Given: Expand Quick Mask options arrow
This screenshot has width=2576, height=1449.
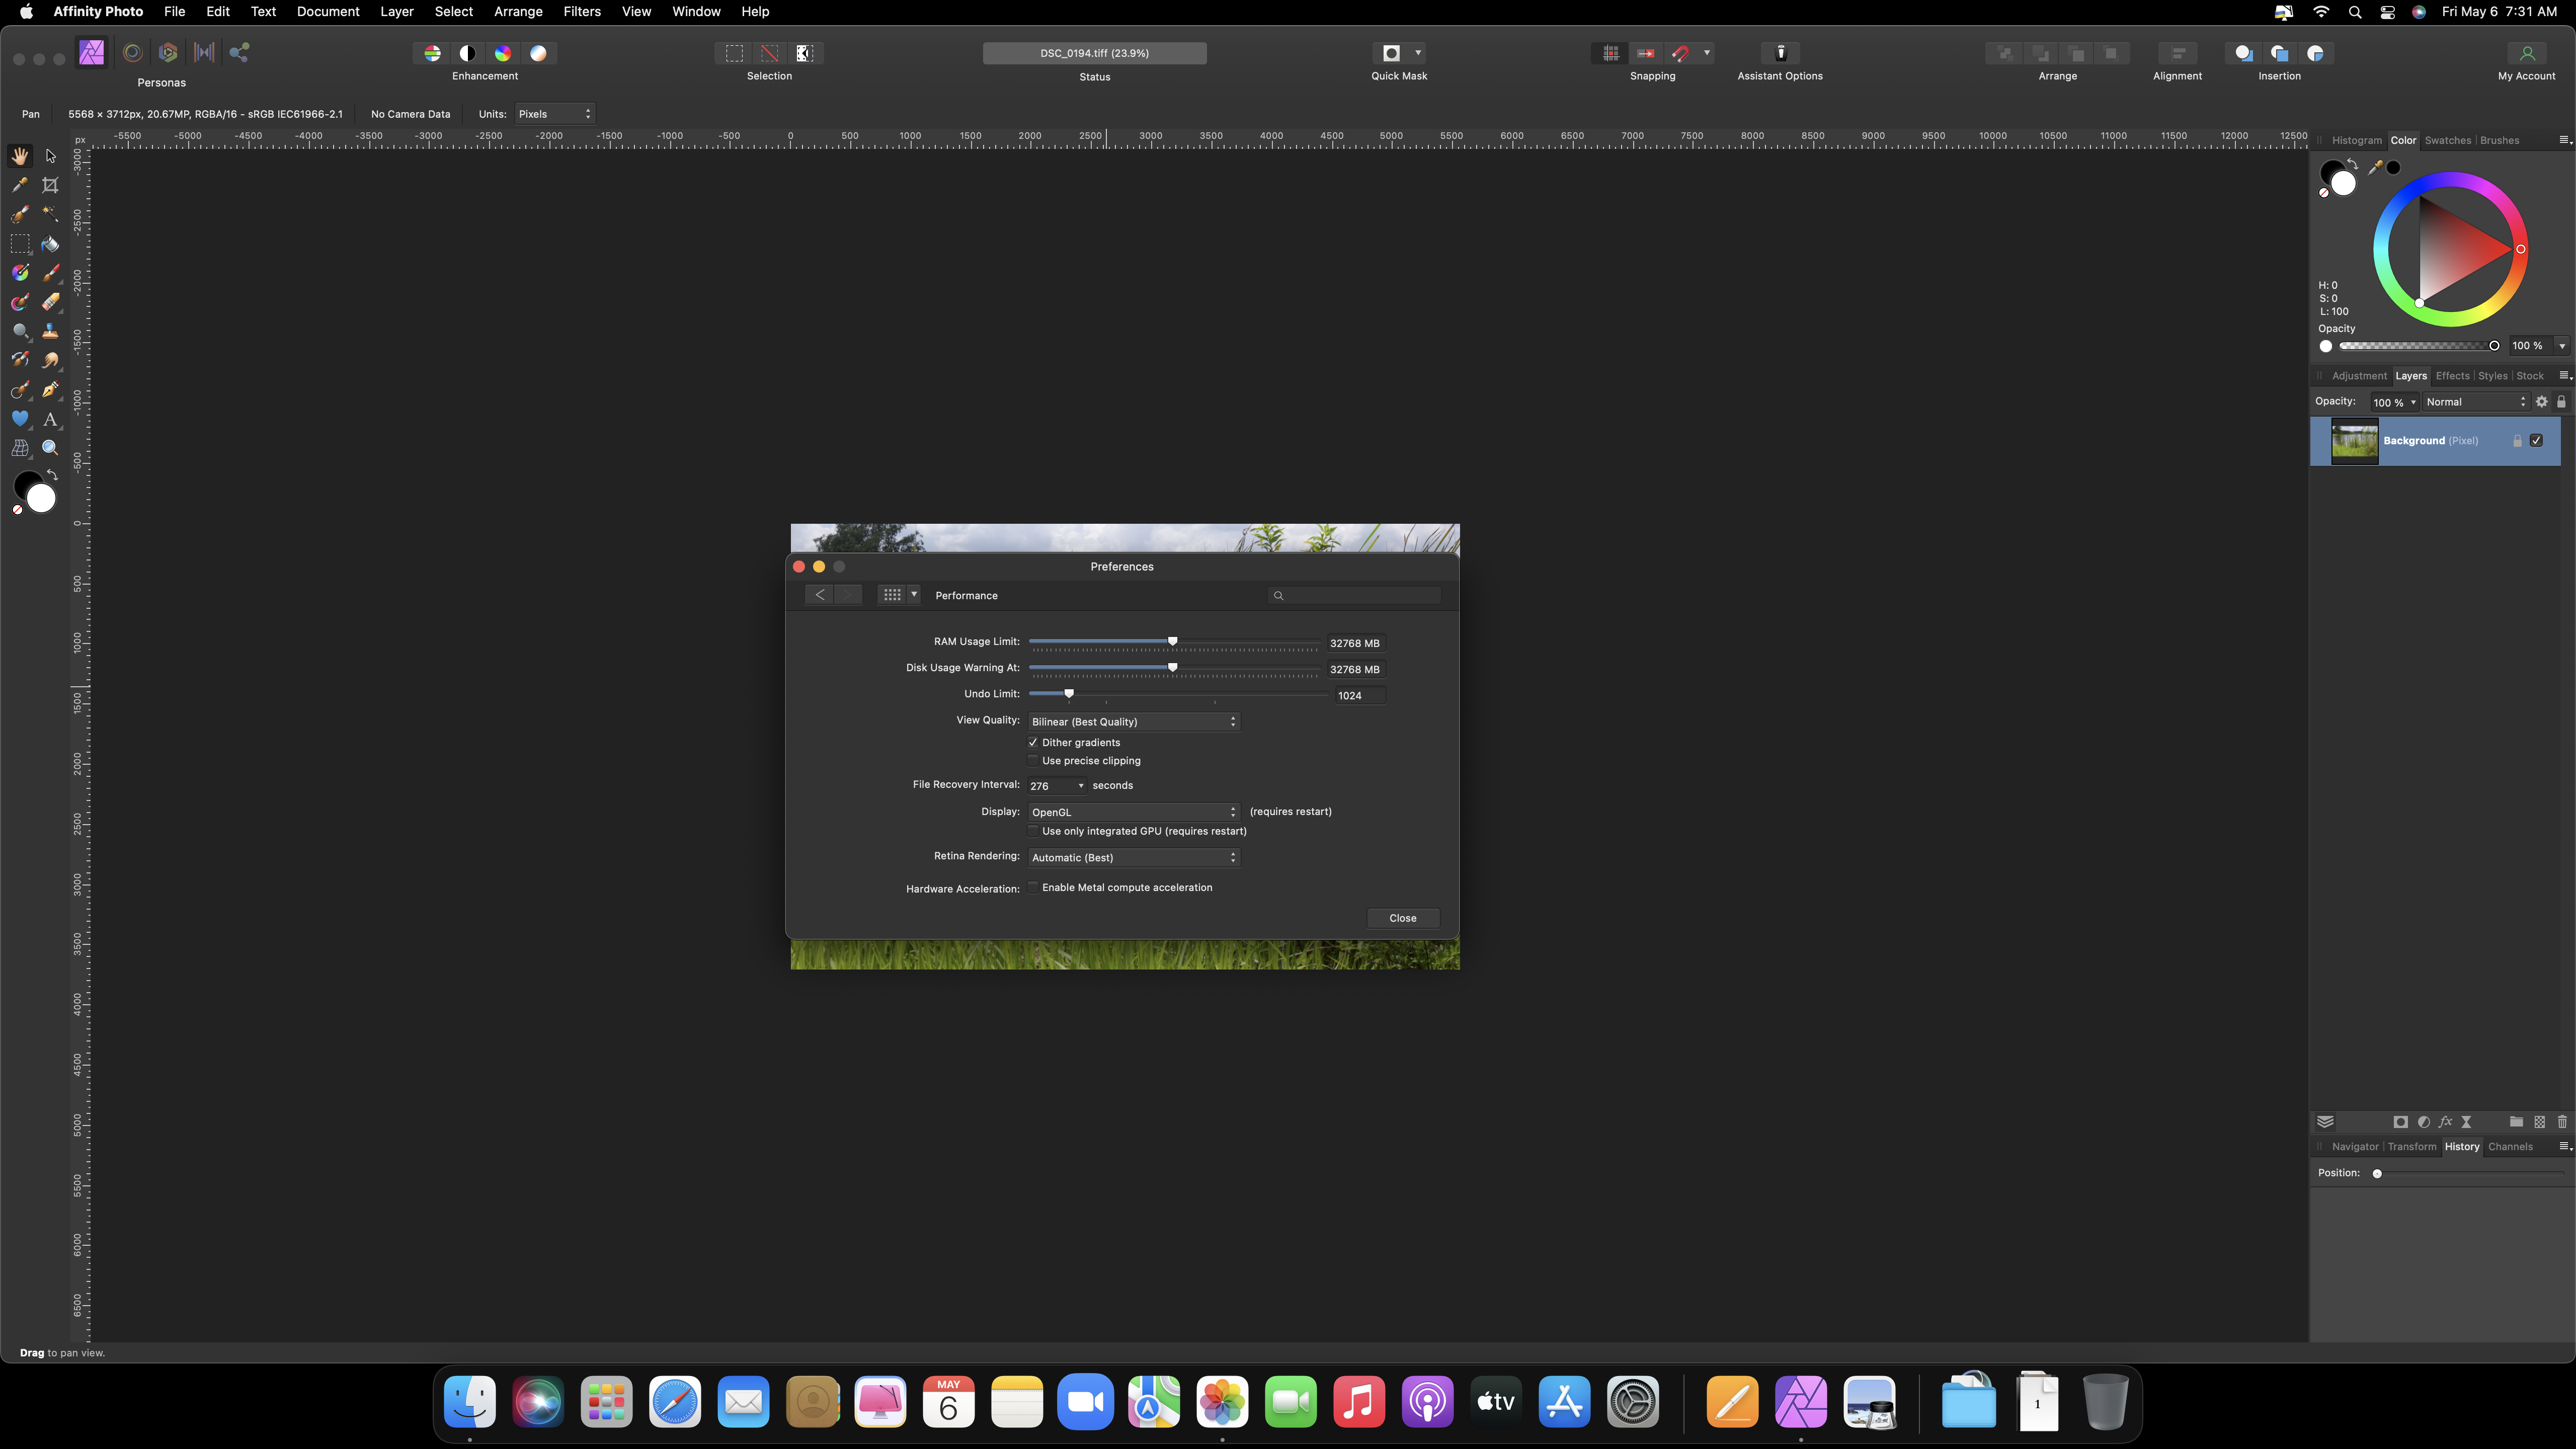Looking at the screenshot, I should (x=1418, y=53).
